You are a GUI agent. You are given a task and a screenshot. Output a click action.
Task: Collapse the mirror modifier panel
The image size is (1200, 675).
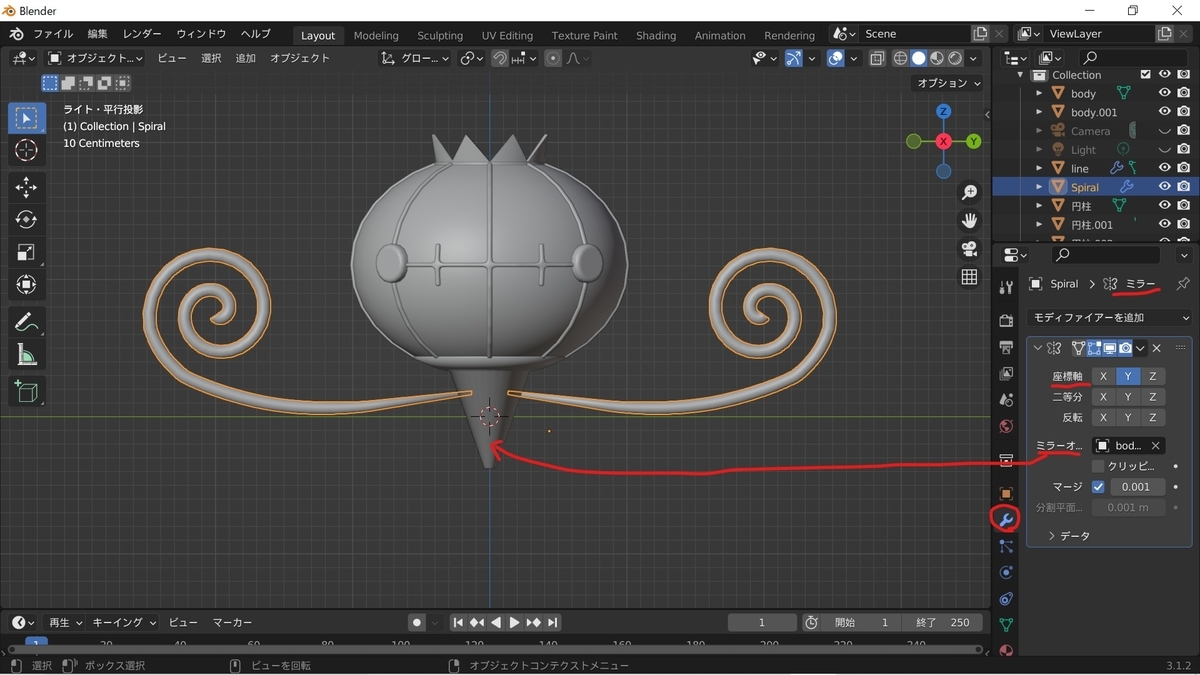point(1038,348)
